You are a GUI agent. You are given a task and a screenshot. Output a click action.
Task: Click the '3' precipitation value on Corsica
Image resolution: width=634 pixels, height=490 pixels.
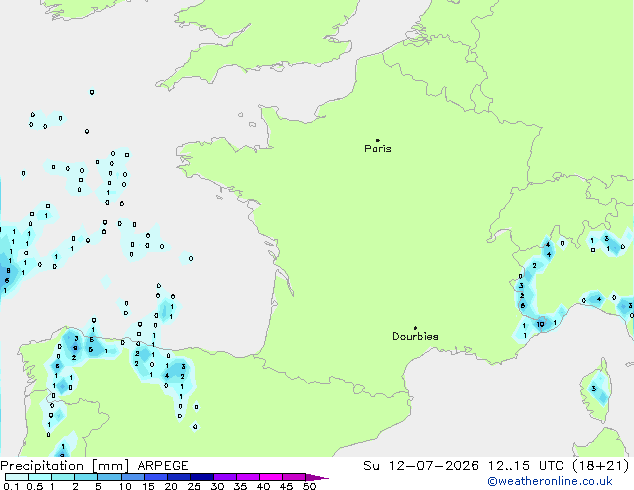click(x=594, y=389)
